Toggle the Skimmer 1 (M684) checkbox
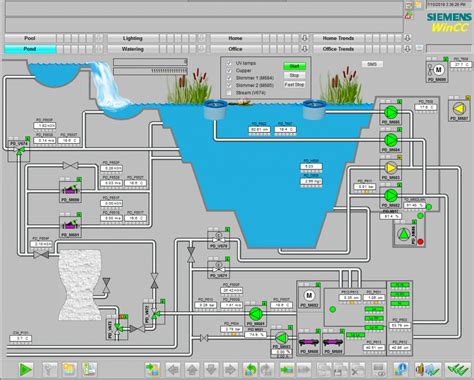474x380 pixels. 229,78
